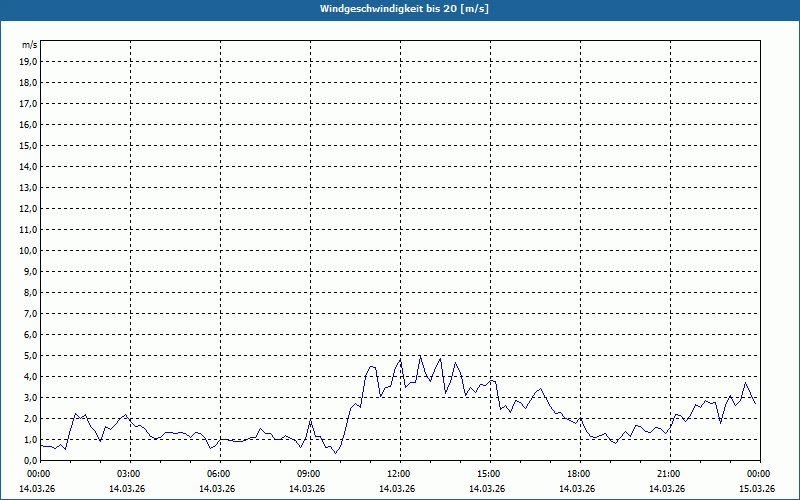The width and height of the screenshot is (800, 500).
Task: Click the 21:00 time axis label
Action: [x=669, y=473]
